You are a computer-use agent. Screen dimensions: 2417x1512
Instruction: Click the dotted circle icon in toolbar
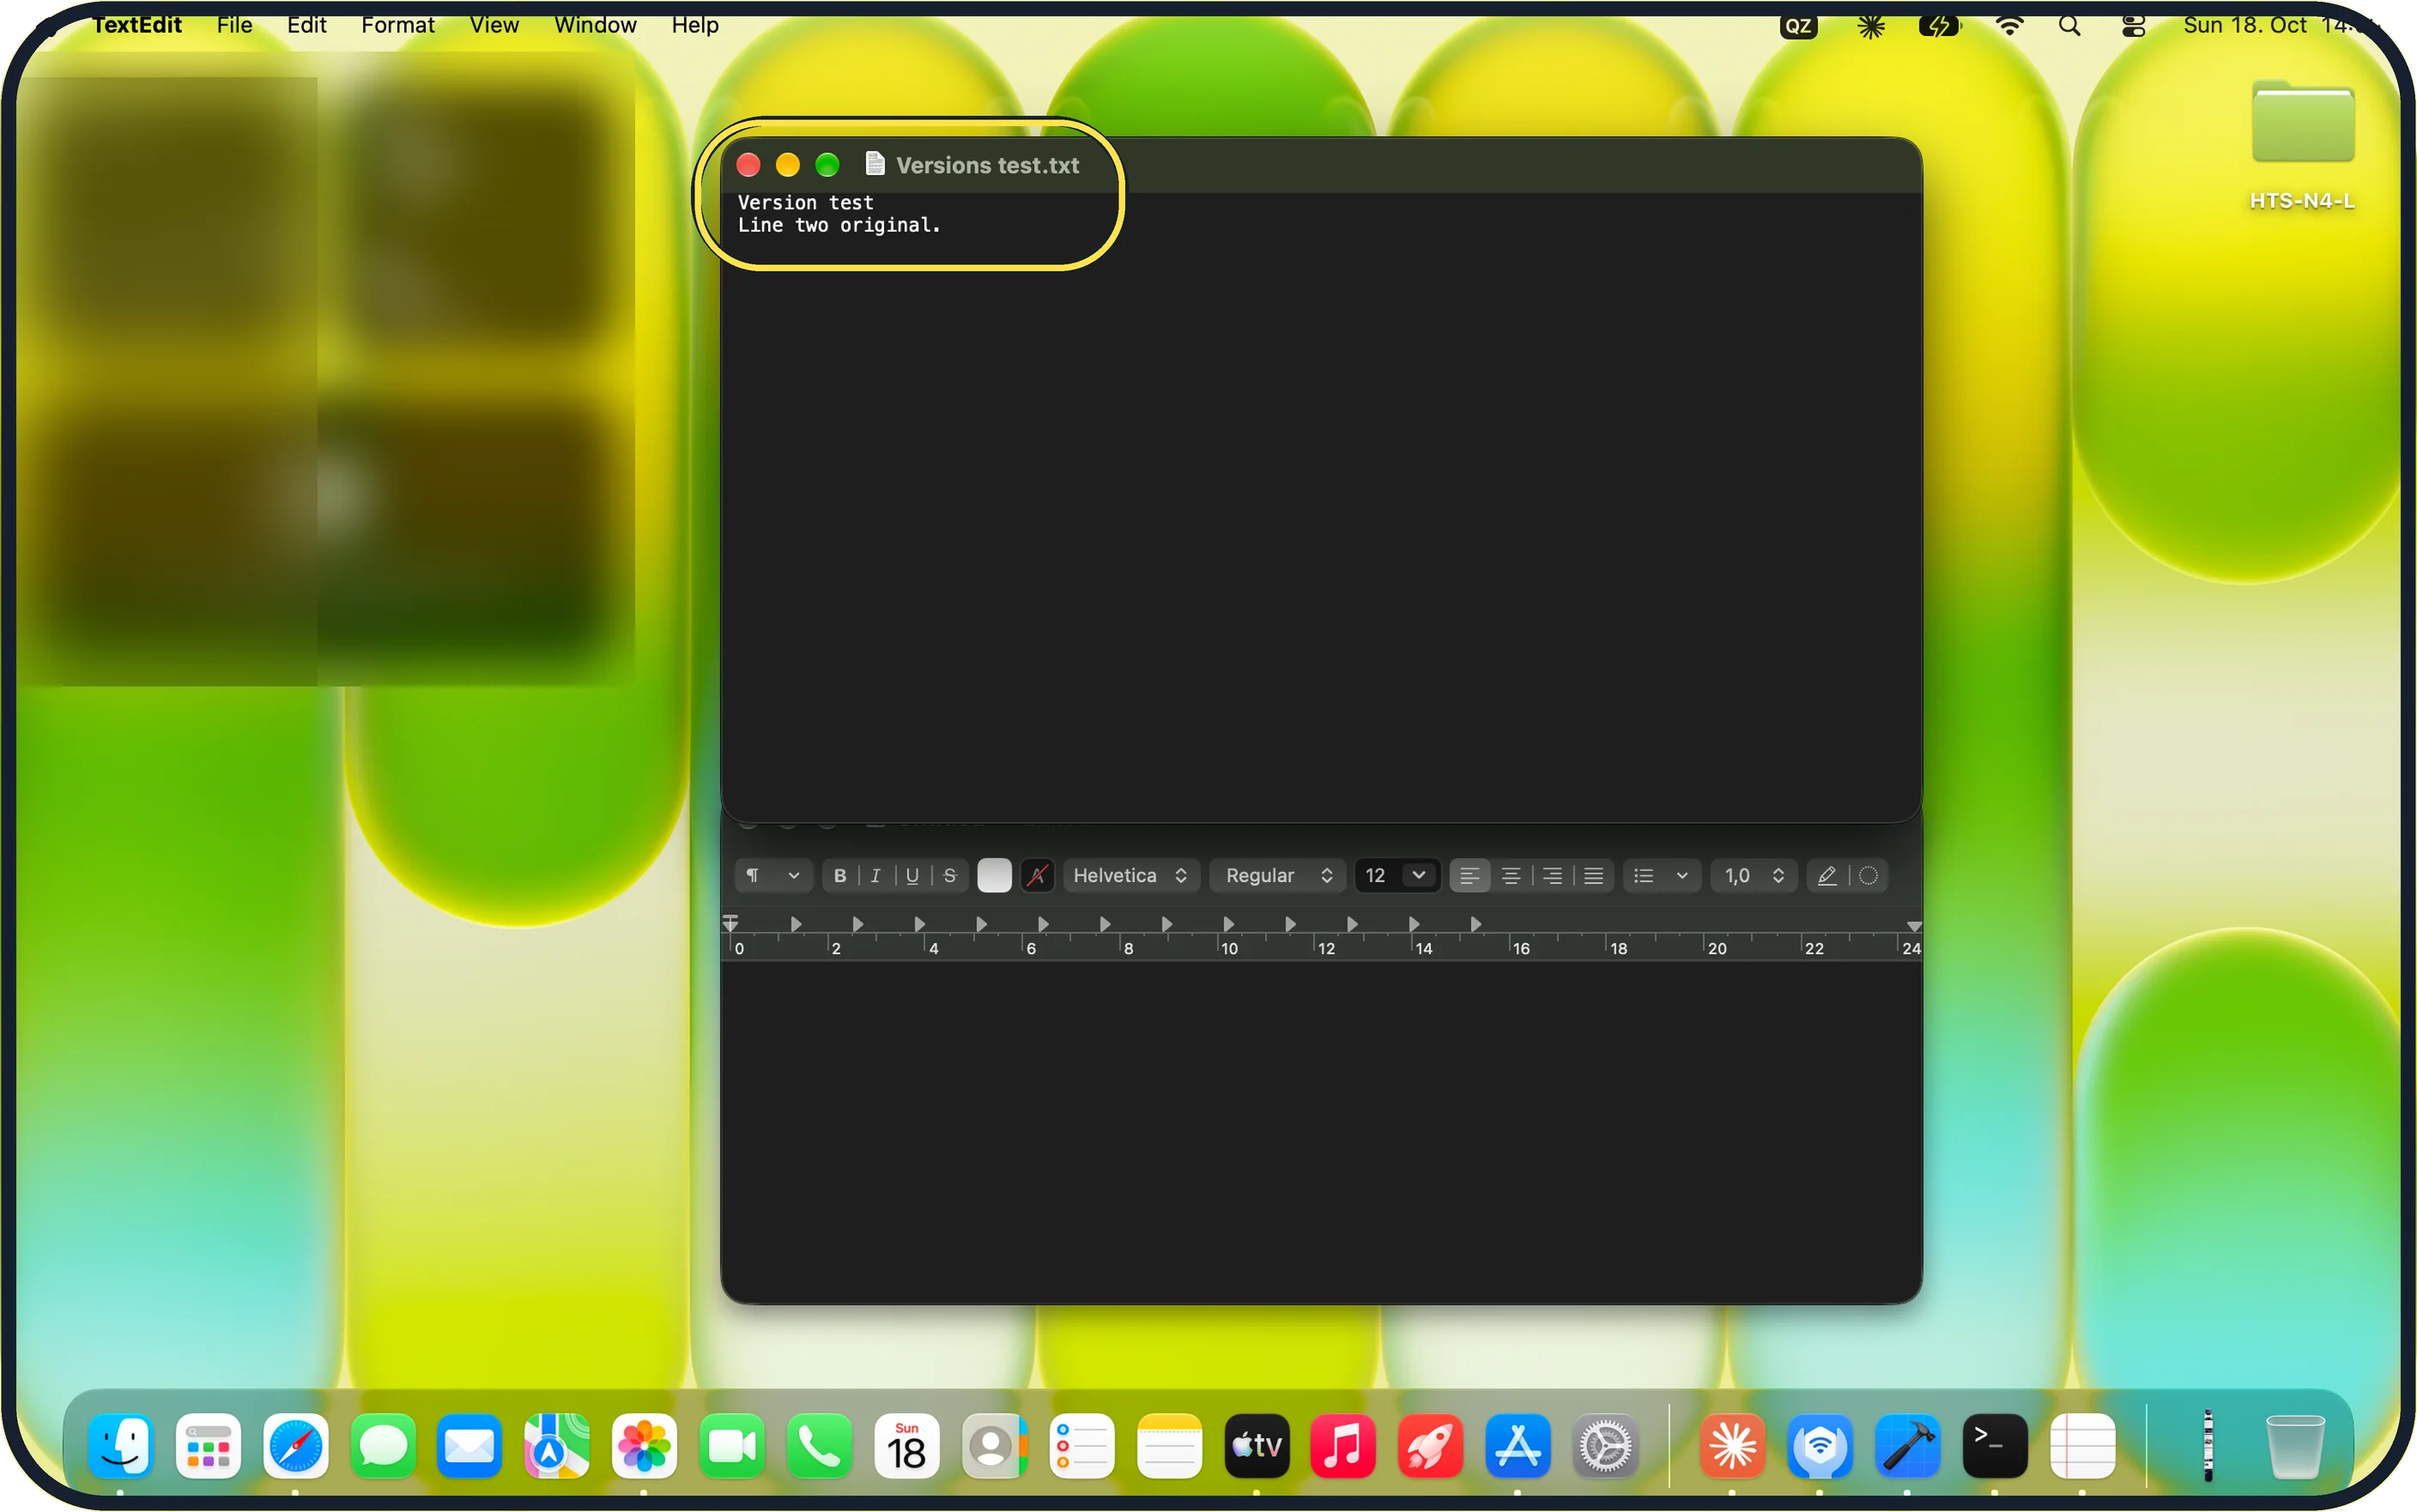click(1868, 876)
